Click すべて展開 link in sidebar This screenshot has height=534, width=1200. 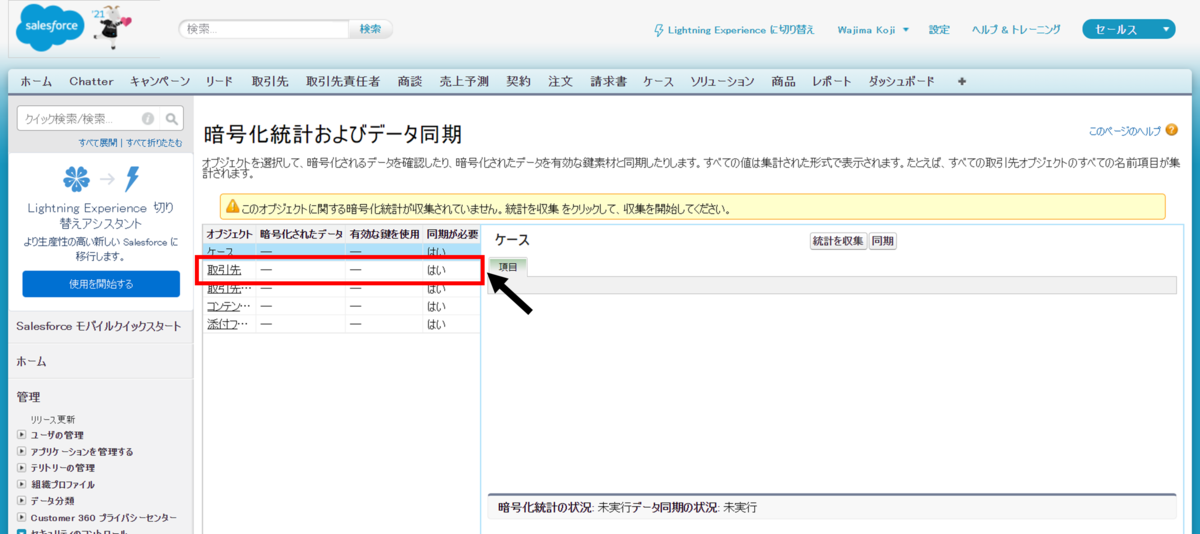98,143
